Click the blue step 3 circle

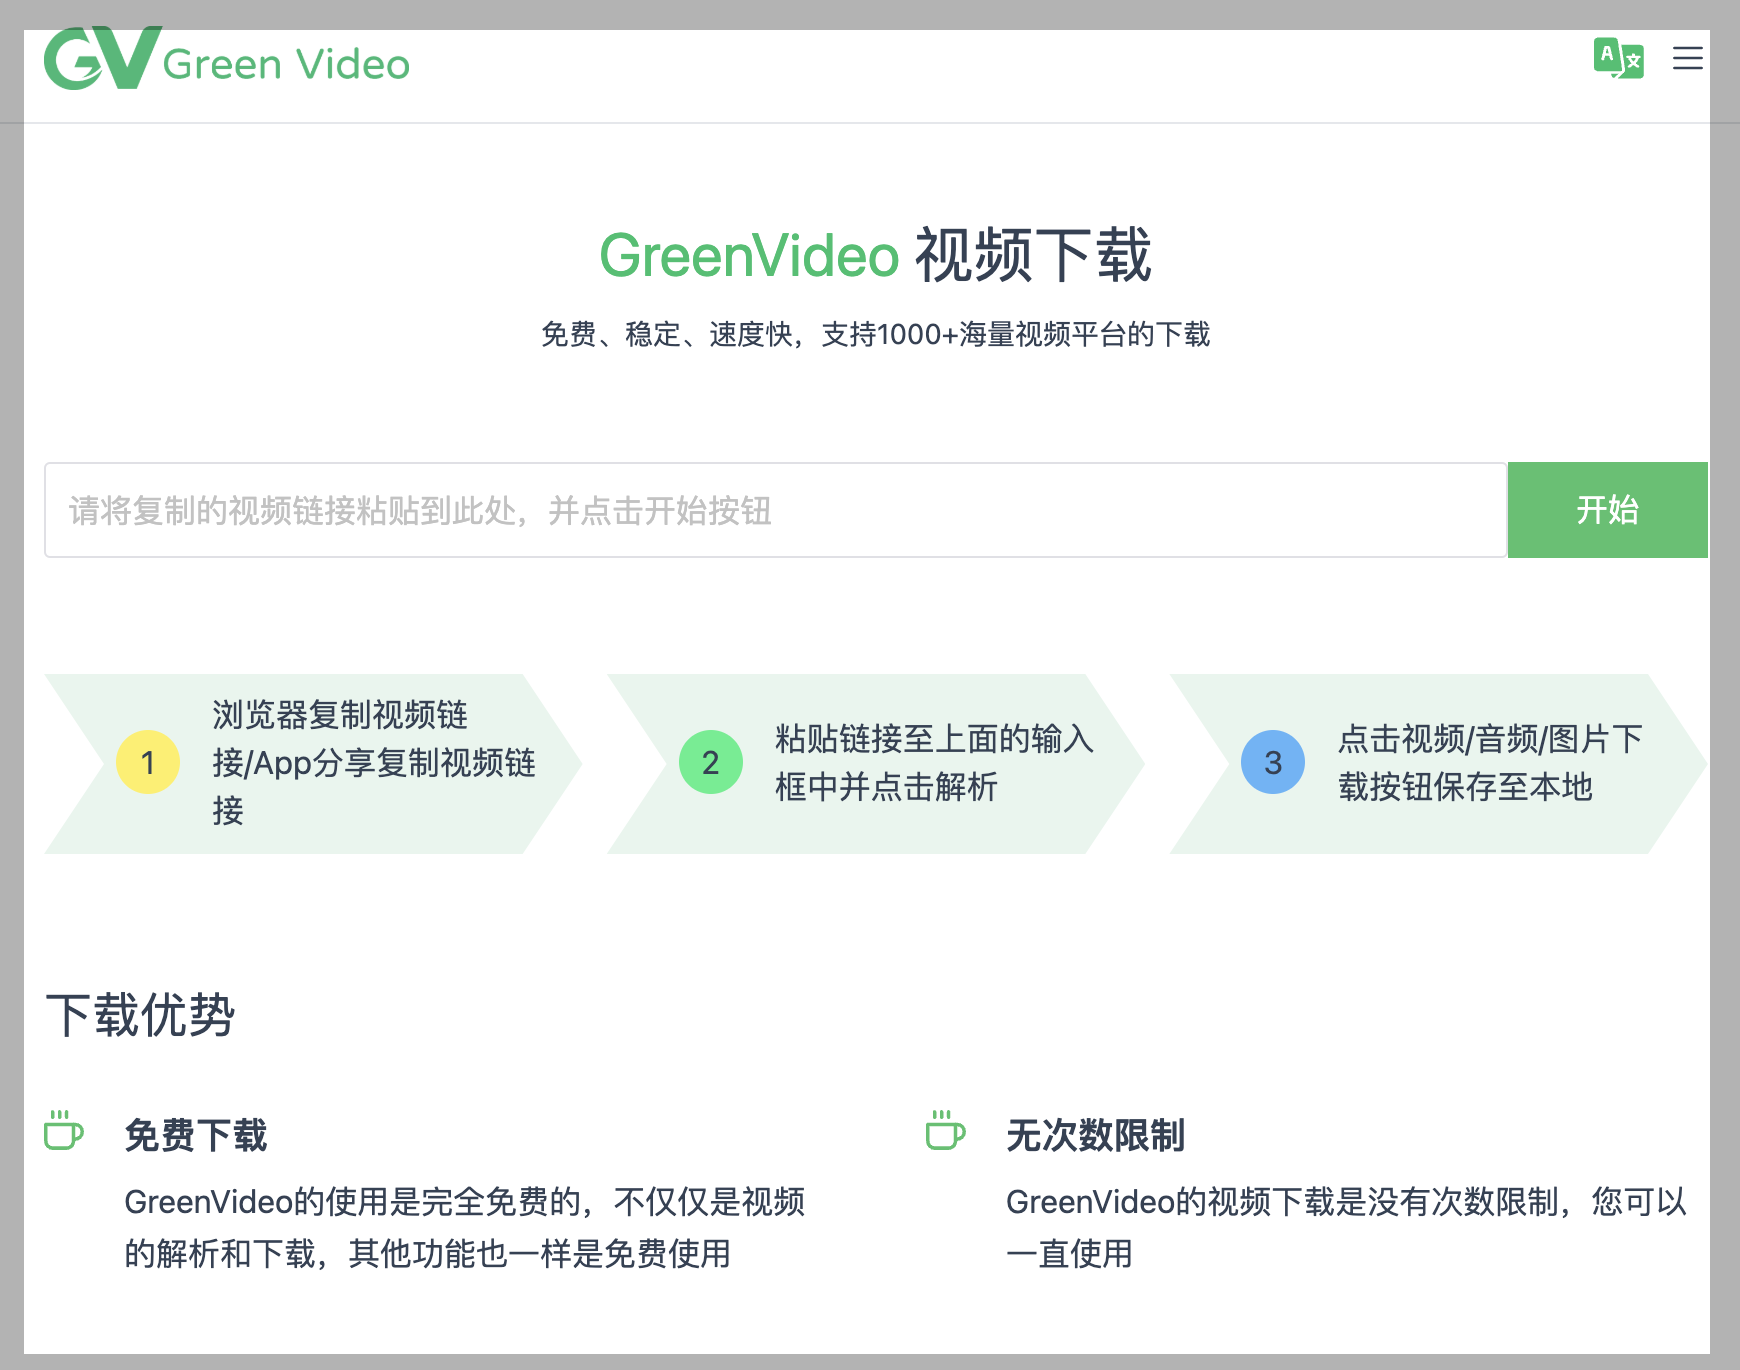1272,762
